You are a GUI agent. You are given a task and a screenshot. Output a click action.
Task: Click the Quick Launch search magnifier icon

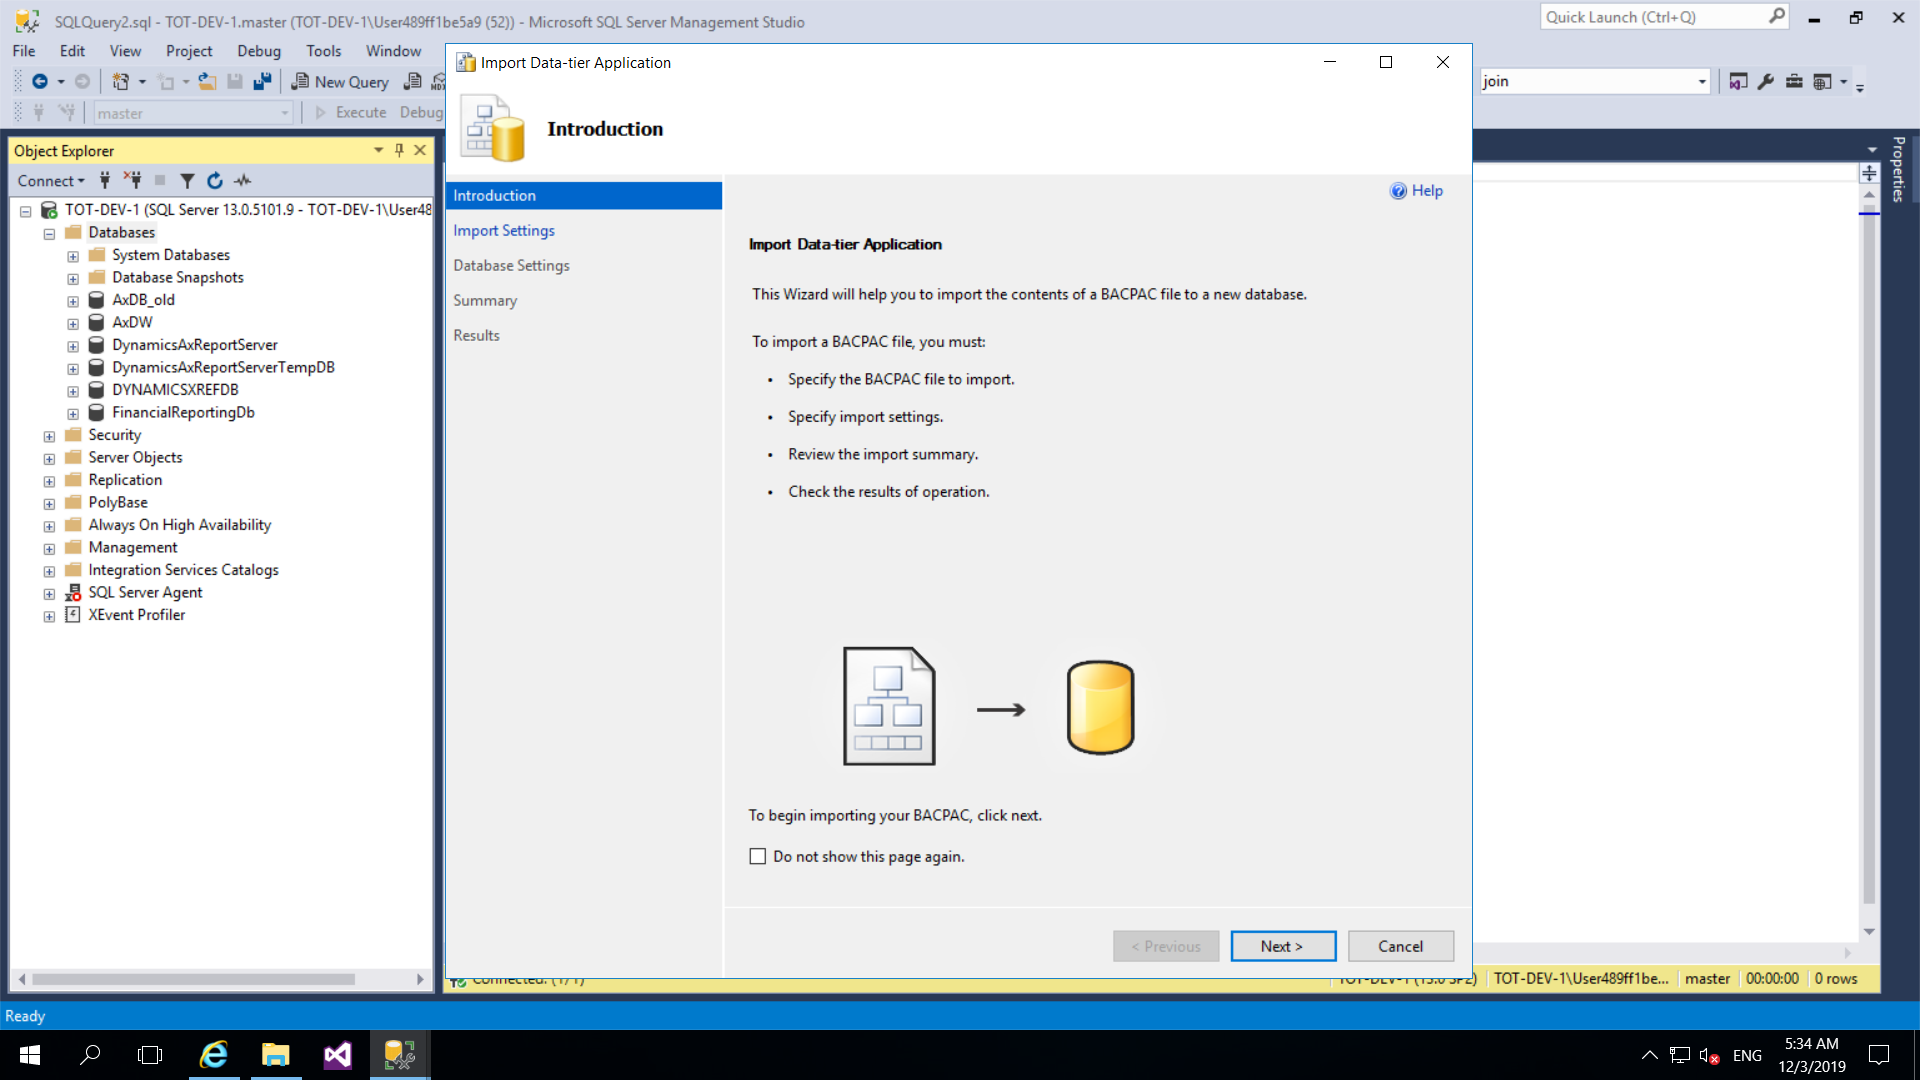[1776, 16]
